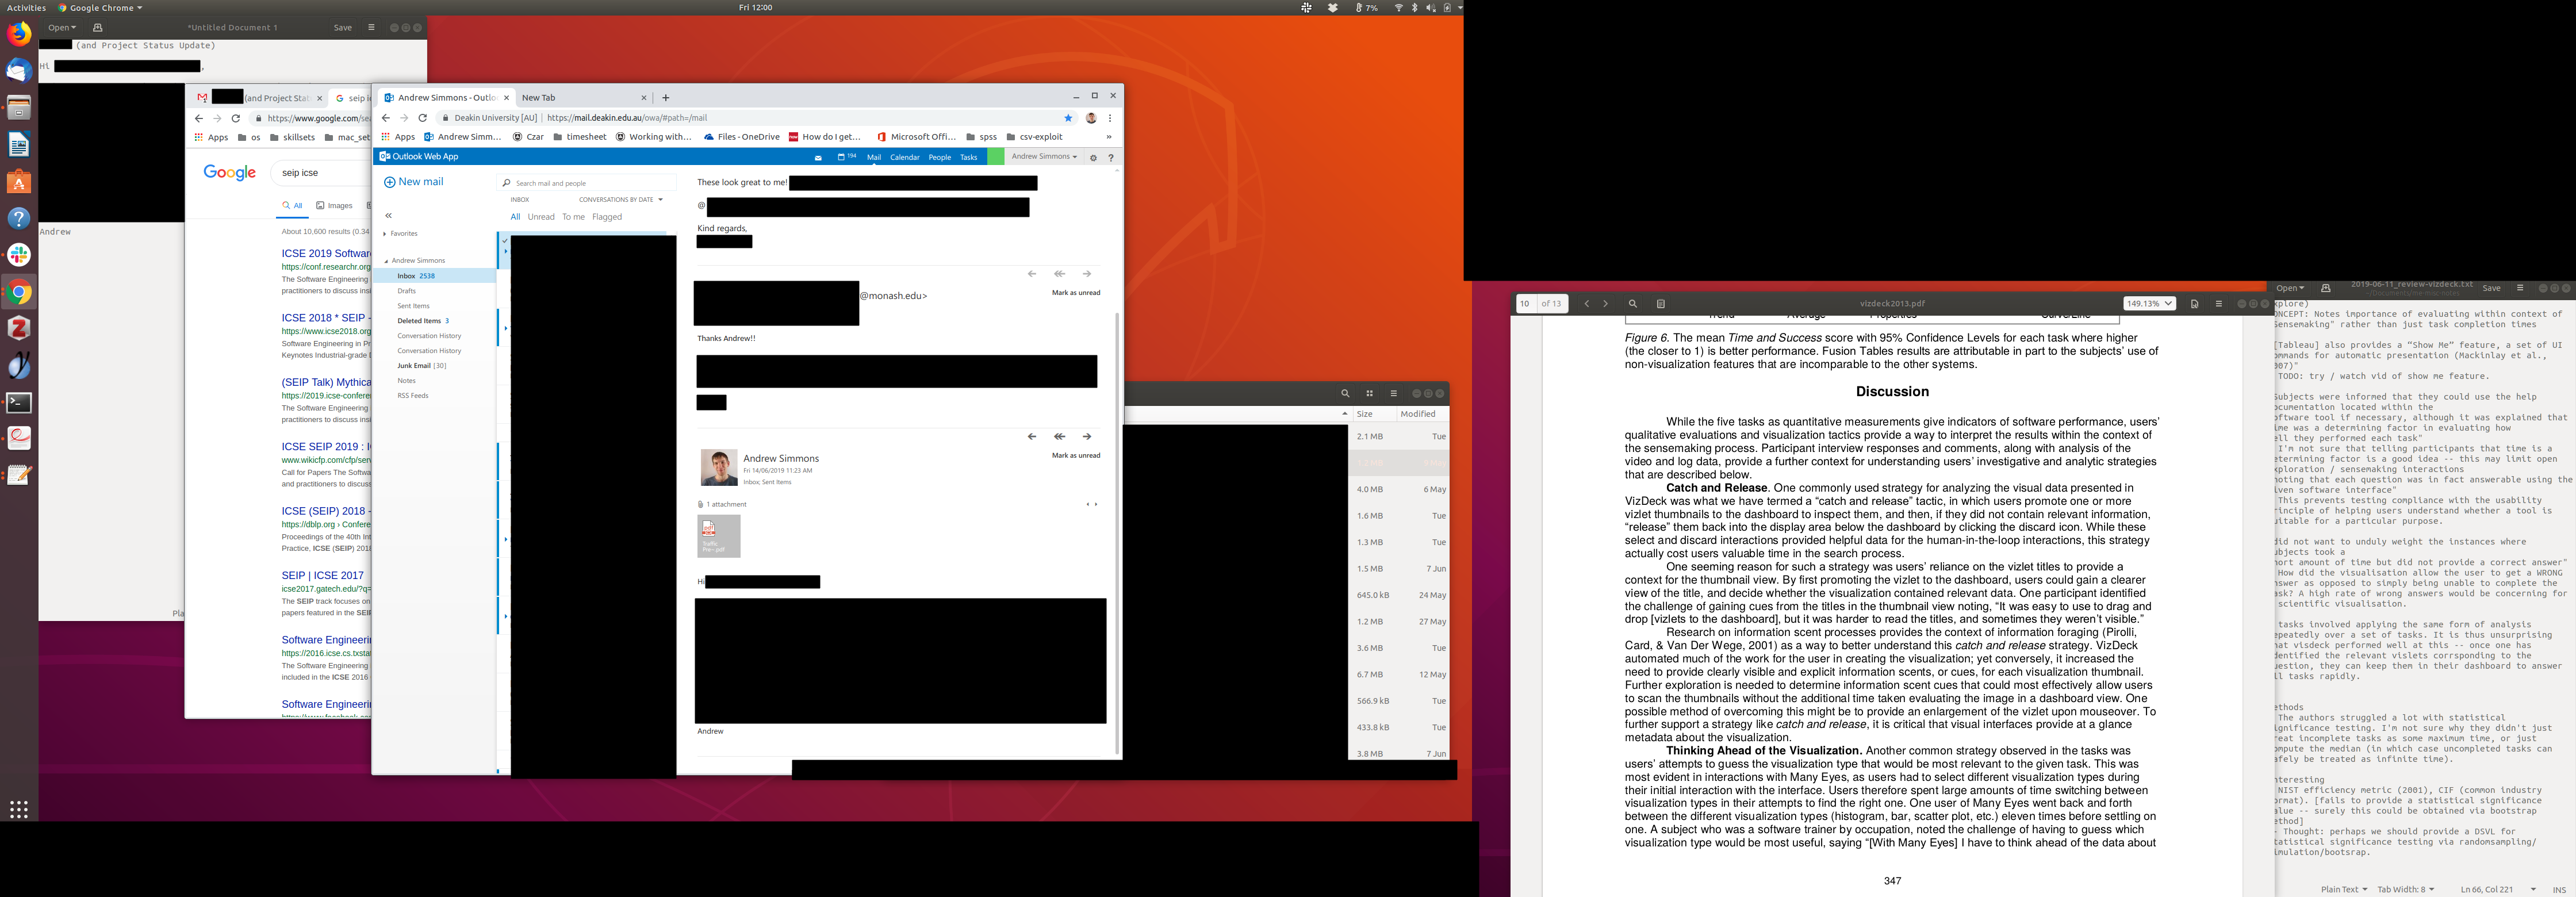Bookmark page with Chrome star icon
Screen dimensions: 2576x897
click(1068, 118)
